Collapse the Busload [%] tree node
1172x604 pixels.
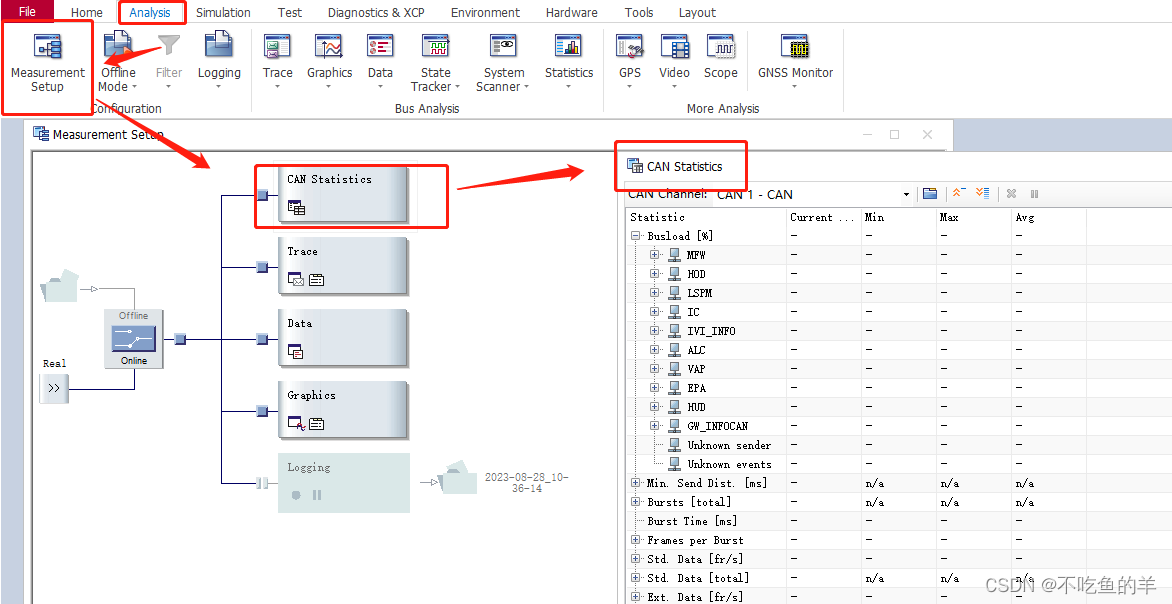[x=636, y=236]
